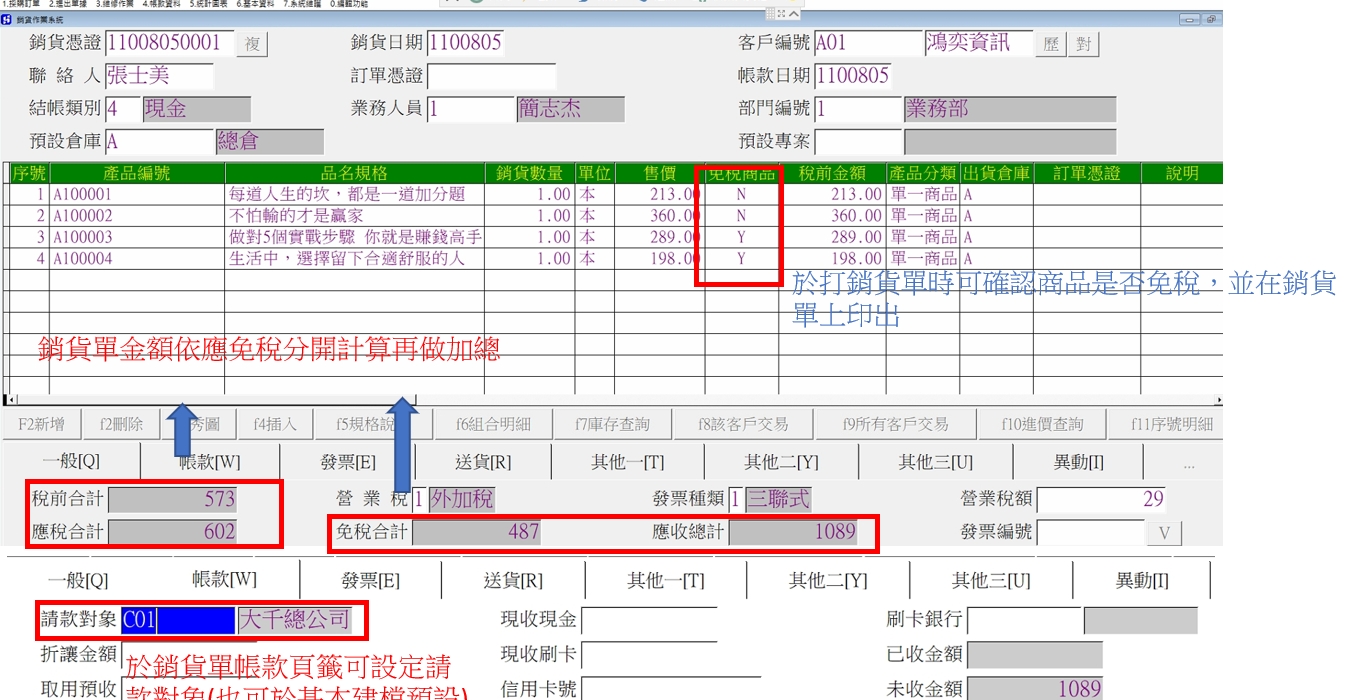Select 一般[Q] tab above 請款對象
Viewport: 1351px width, 700px height.
click(x=77, y=580)
